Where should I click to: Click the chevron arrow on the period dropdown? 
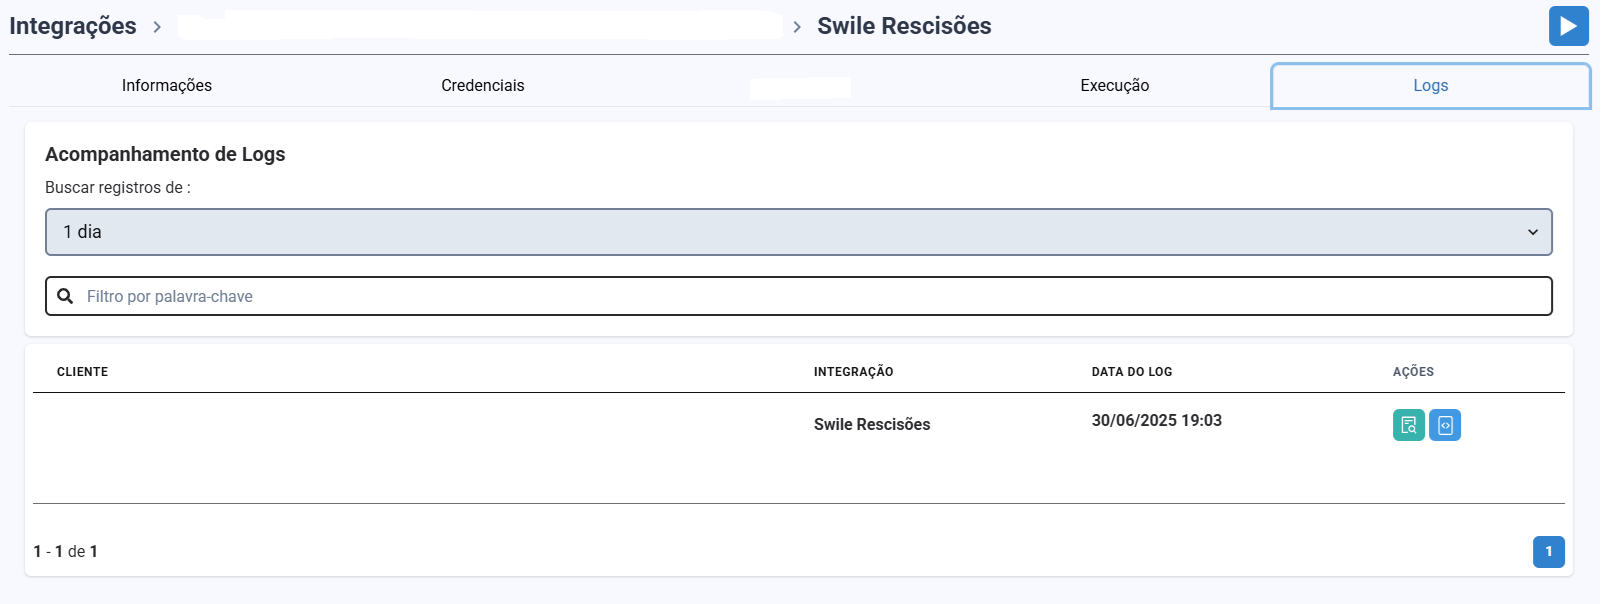pos(1532,232)
